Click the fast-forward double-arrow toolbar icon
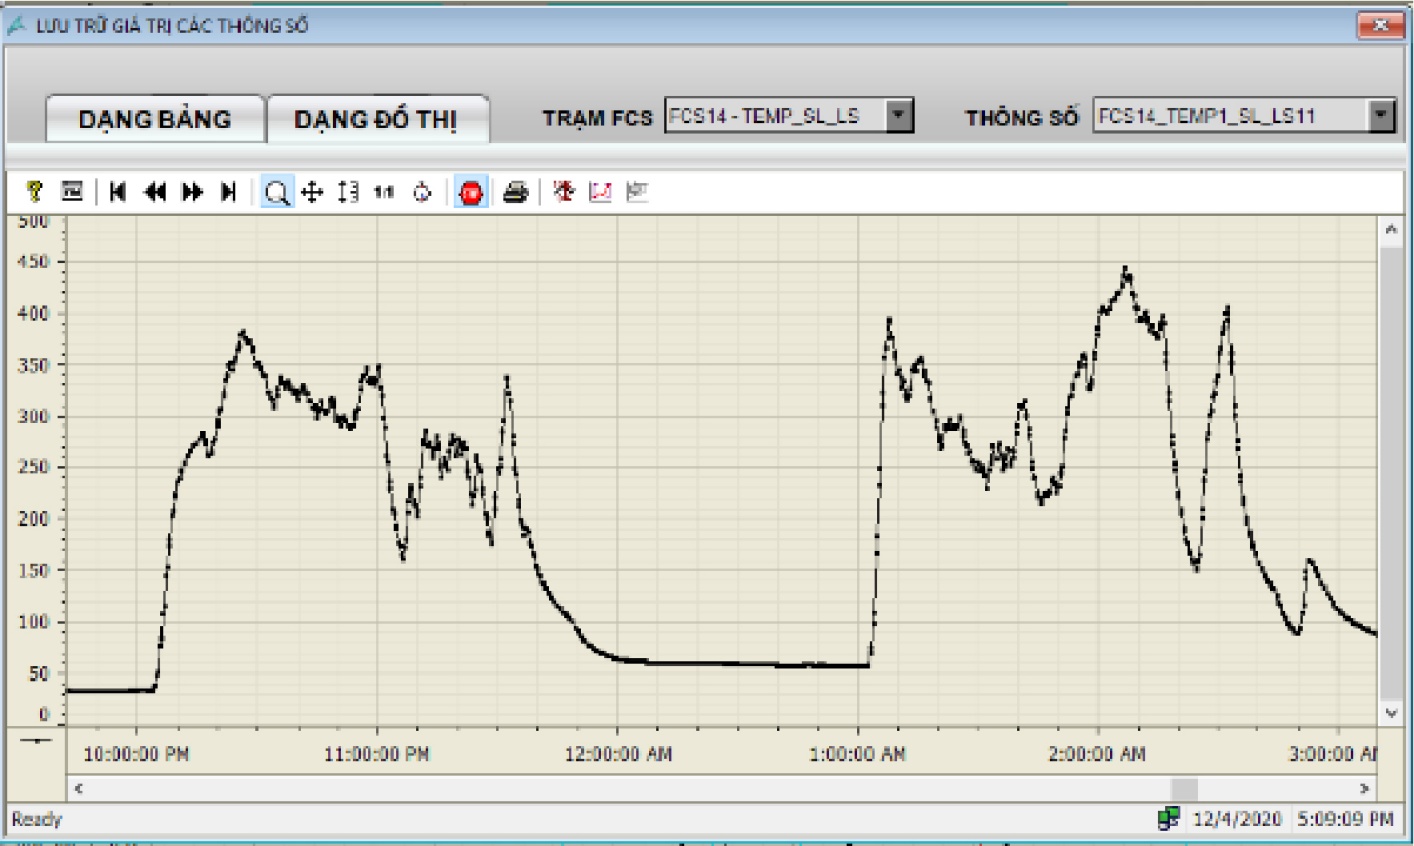The height and width of the screenshot is (846, 1414). 192,192
